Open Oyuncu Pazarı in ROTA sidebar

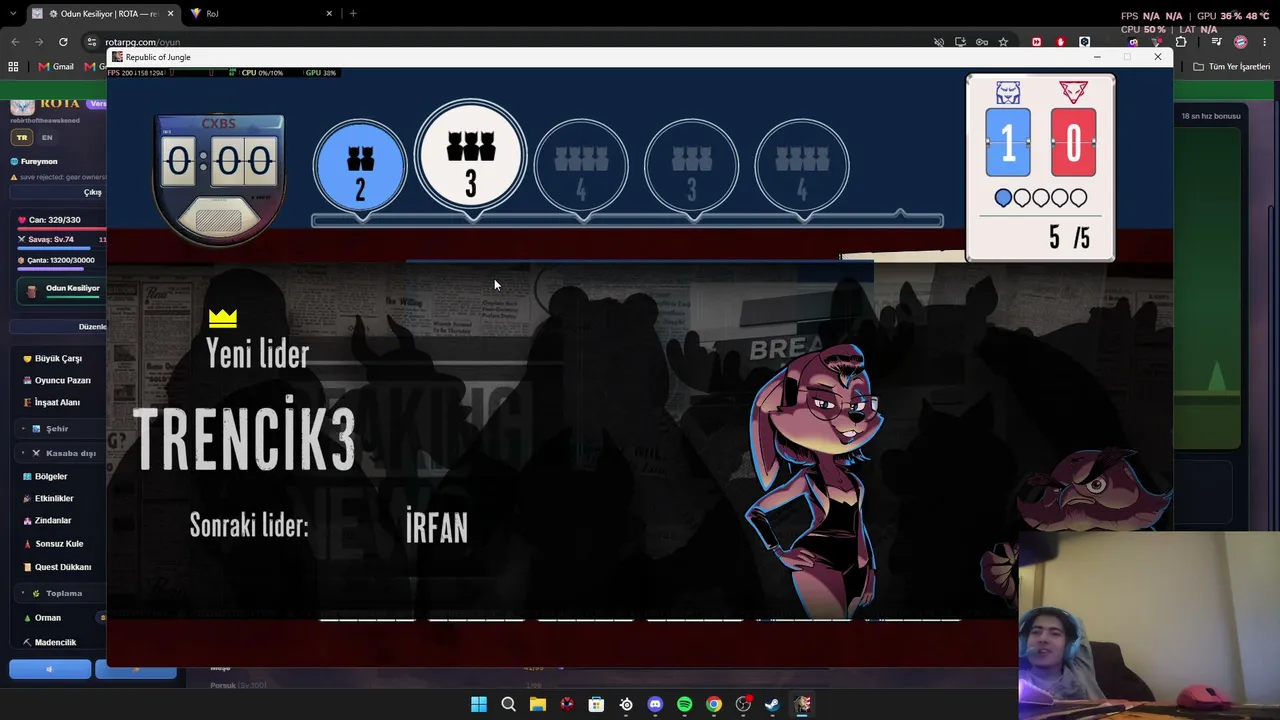(62, 380)
